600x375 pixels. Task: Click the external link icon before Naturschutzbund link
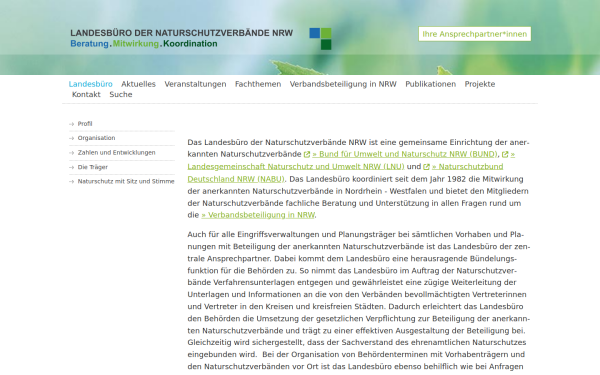[427, 167]
